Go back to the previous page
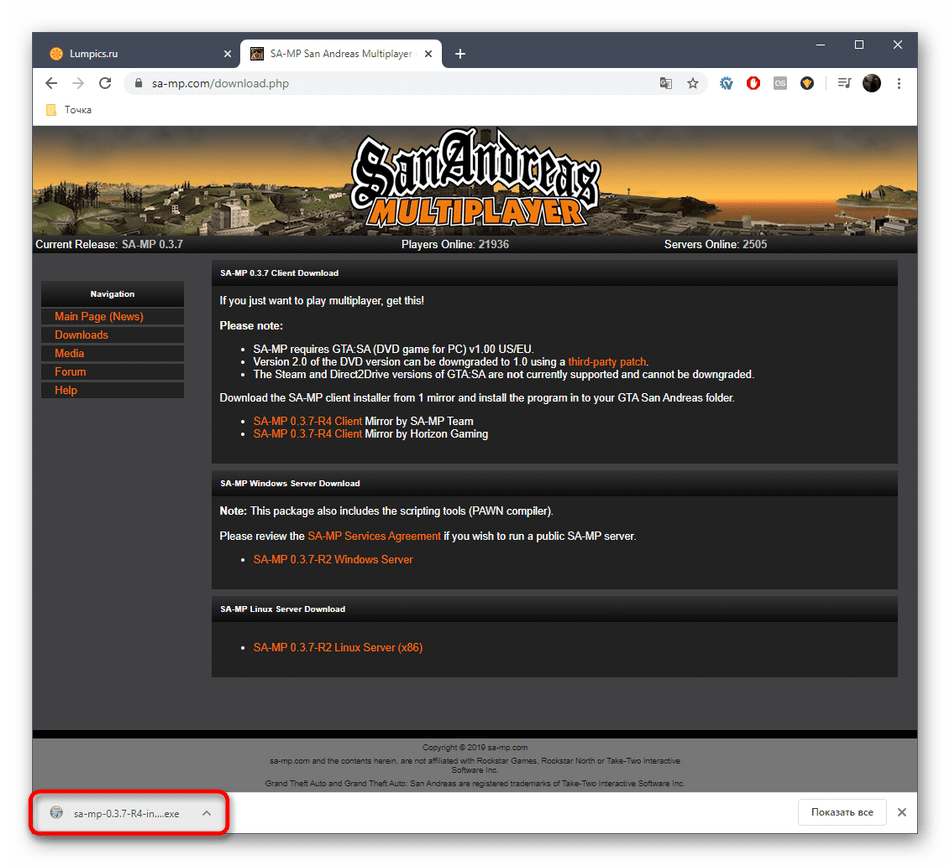This screenshot has height=866, width=950. 51,84
